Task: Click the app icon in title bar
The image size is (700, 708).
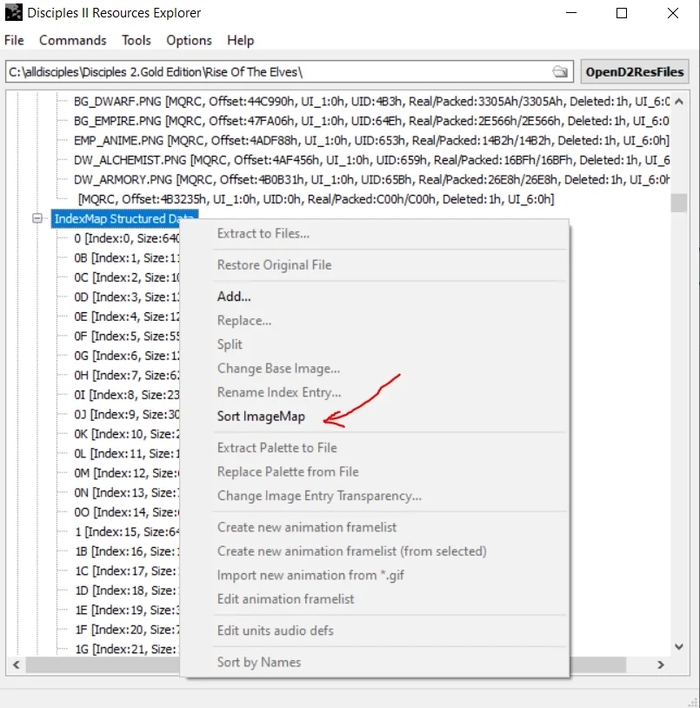Action: [14, 13]
